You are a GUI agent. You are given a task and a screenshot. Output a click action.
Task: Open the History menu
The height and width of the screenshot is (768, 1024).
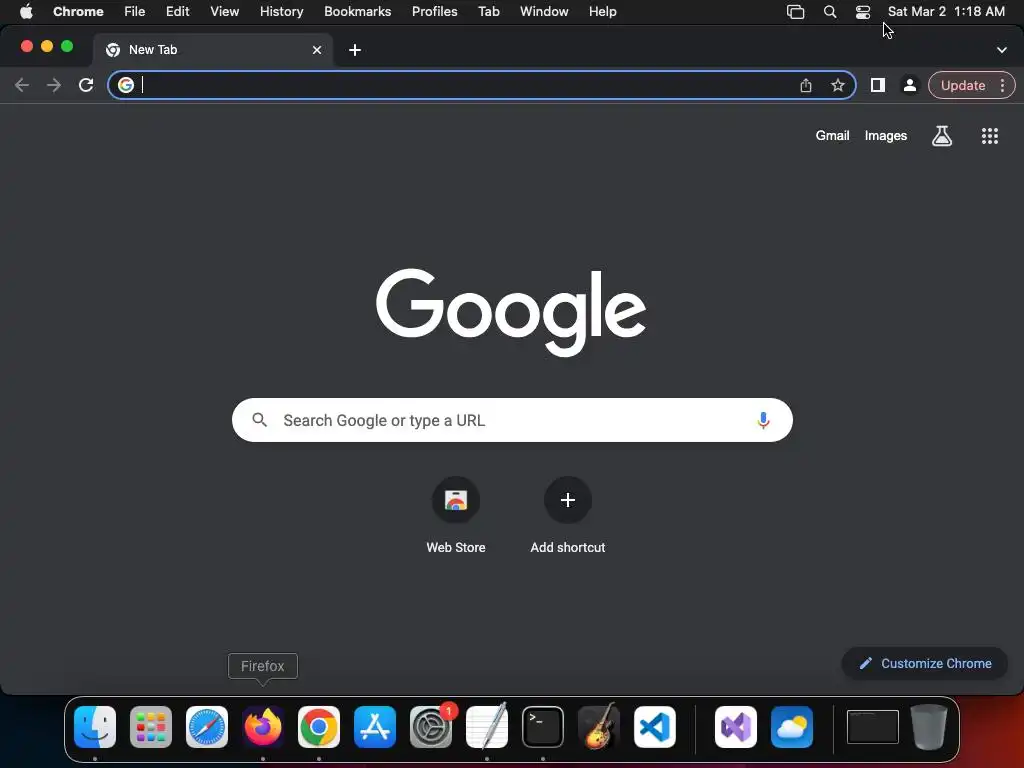click(281, 12)
